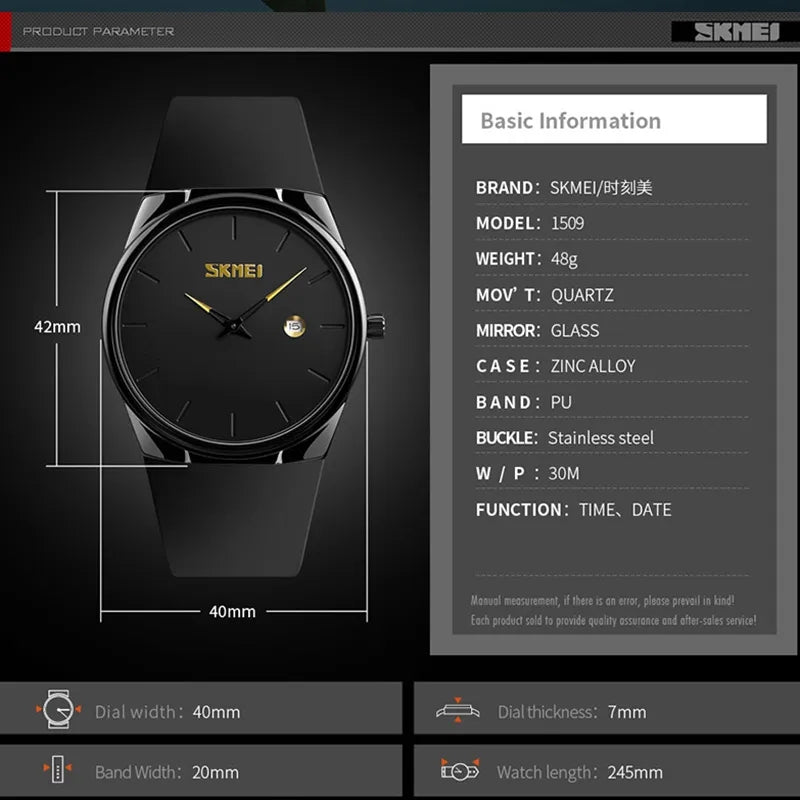Click the 42mm height measurement label
800x800 pixels.
57,327
